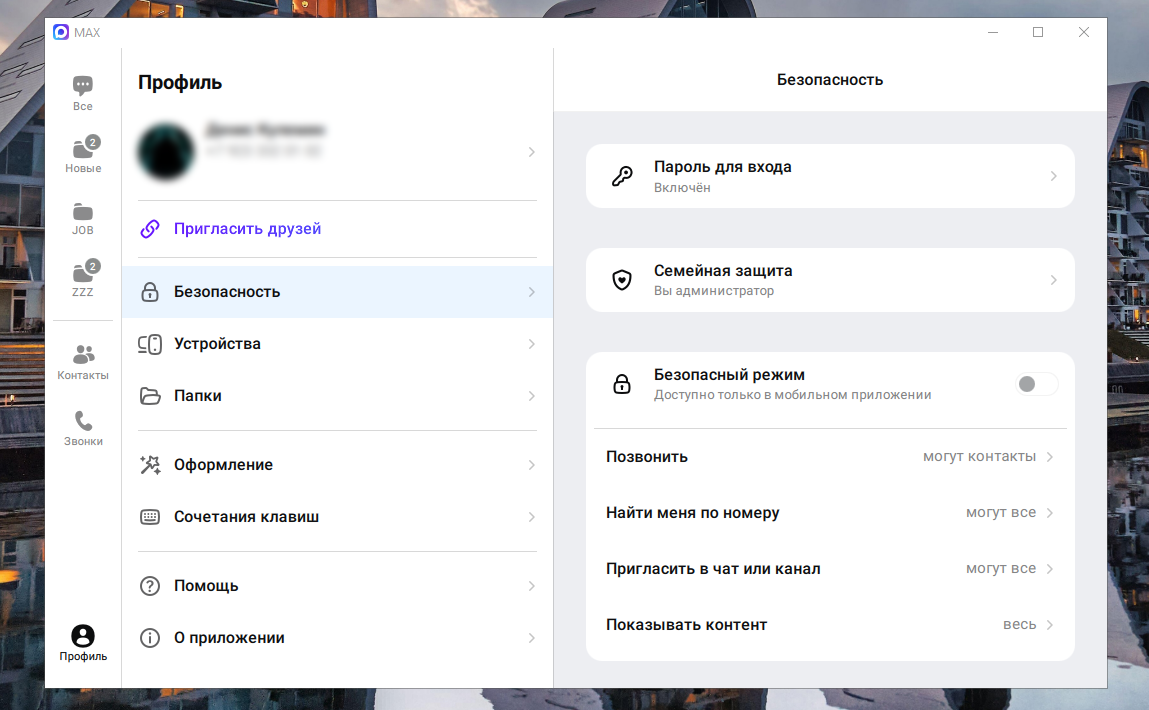1149x710 pixels.
Task: Toggle the Безопасный режим switch
Action: [1036, 385]
